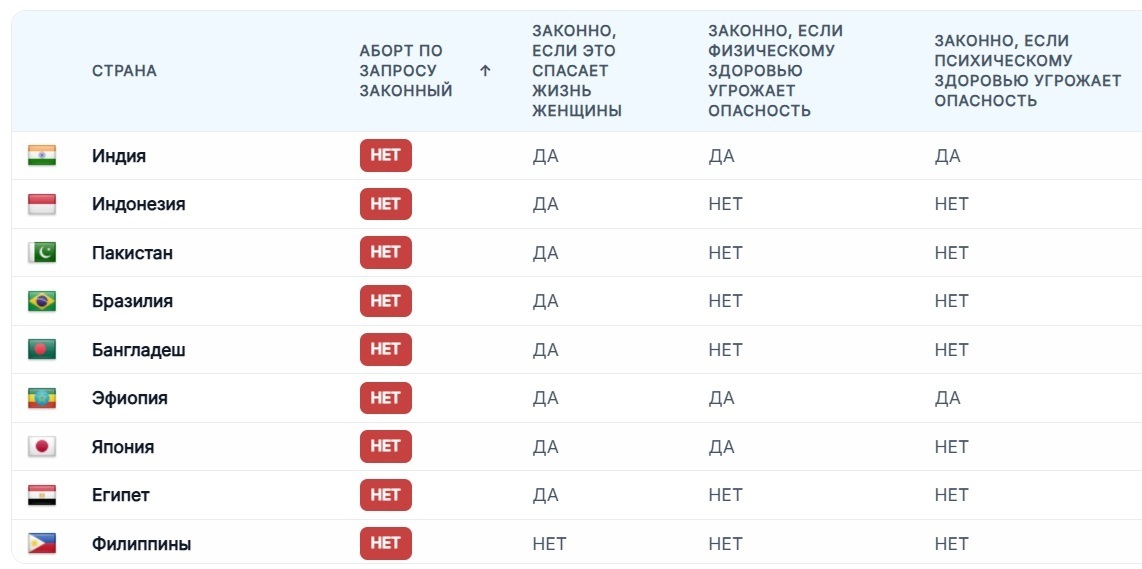Click the Bangladesh flag icon

pos(42,349)
